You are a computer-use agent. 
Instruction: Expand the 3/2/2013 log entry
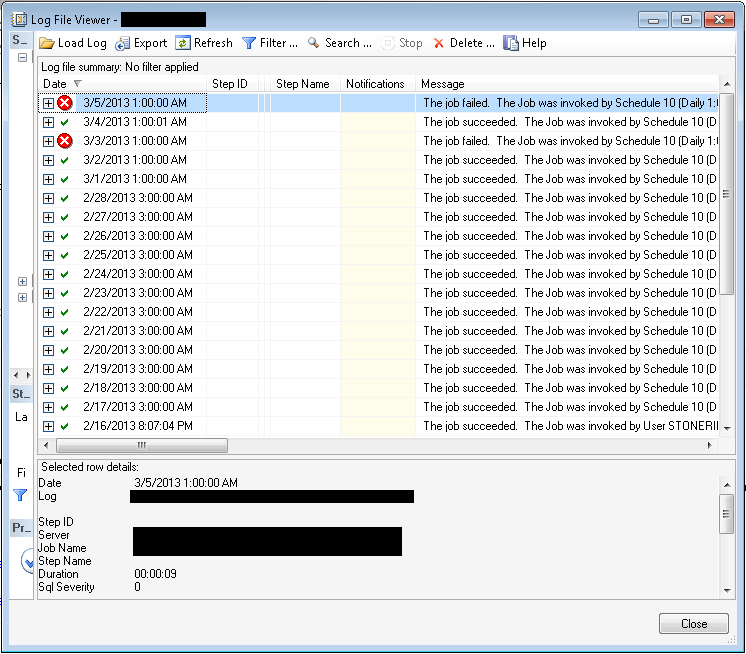[x=48, y=160]
